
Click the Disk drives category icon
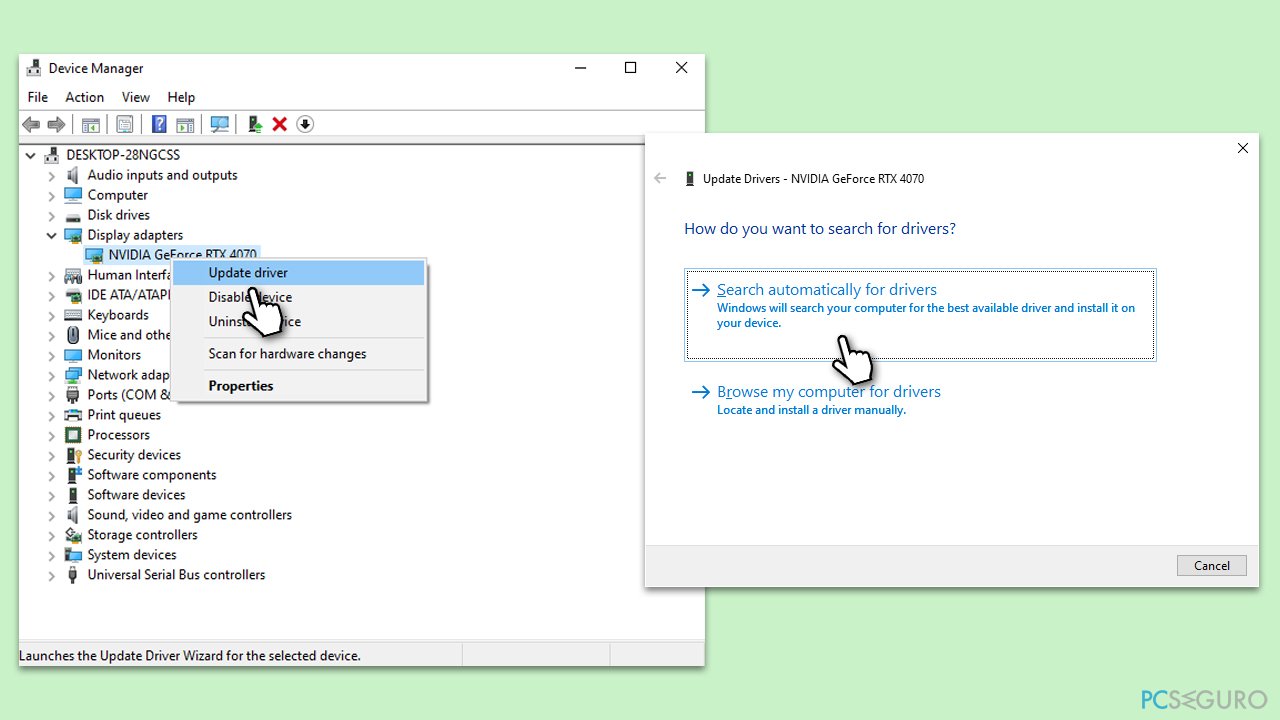point(73,215)
